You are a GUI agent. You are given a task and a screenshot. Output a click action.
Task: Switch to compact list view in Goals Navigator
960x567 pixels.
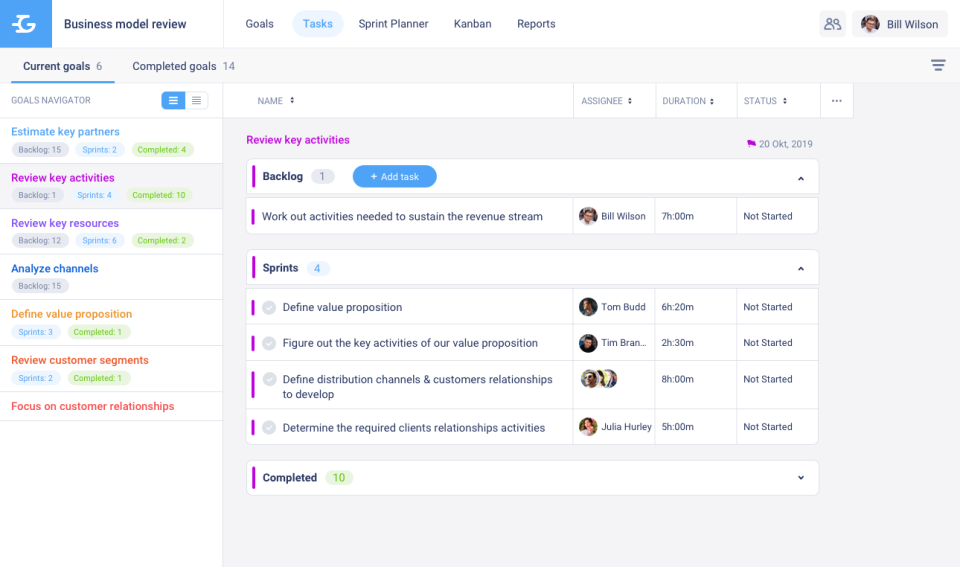tap(197, 100)
